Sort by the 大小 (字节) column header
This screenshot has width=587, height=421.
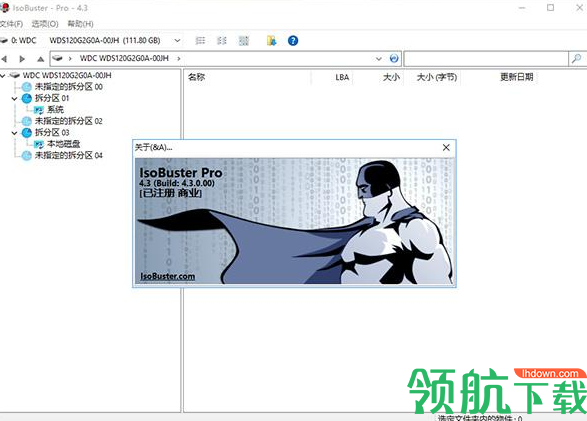tap(437, 77)
